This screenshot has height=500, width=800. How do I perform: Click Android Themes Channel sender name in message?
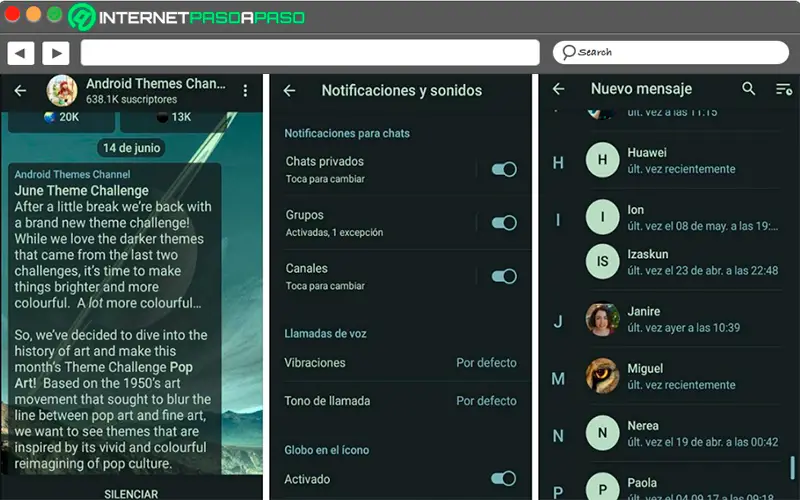[72, 174]
